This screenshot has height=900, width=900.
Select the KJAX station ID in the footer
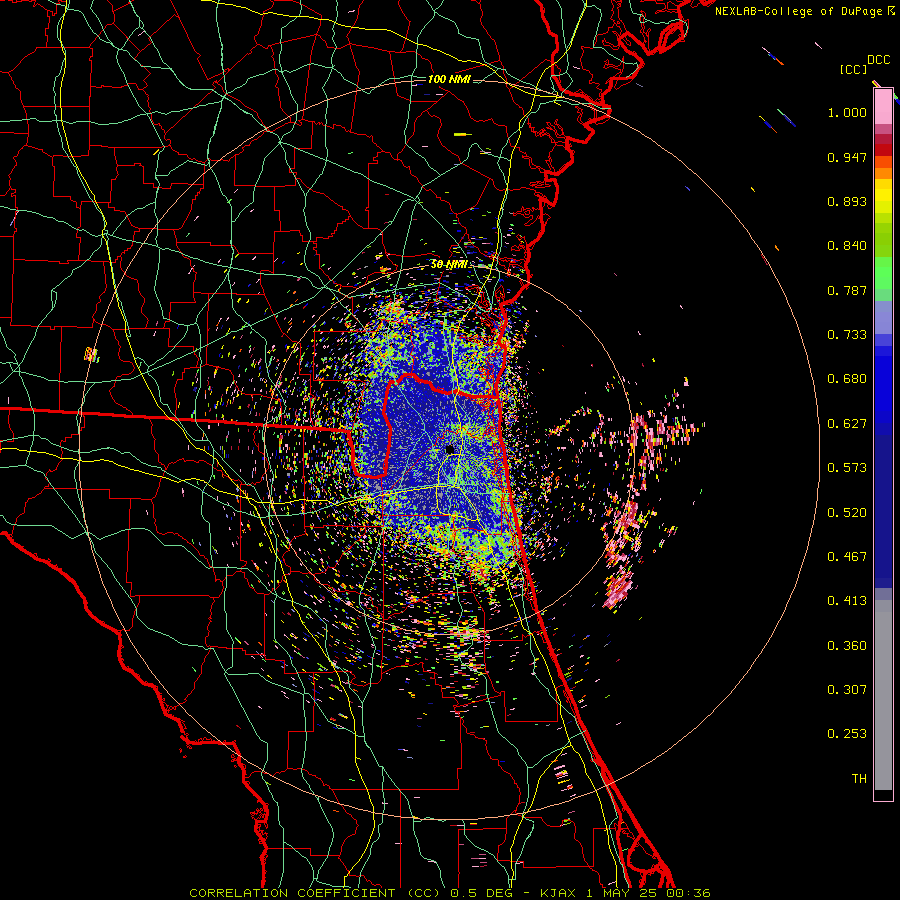(x=560, y=893)
